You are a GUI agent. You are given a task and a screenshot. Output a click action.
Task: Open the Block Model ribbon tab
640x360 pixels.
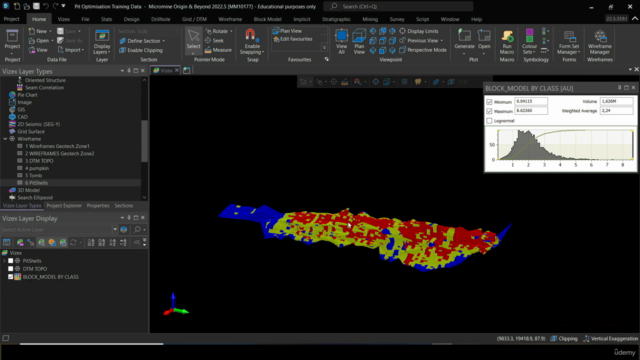(267, 19)
